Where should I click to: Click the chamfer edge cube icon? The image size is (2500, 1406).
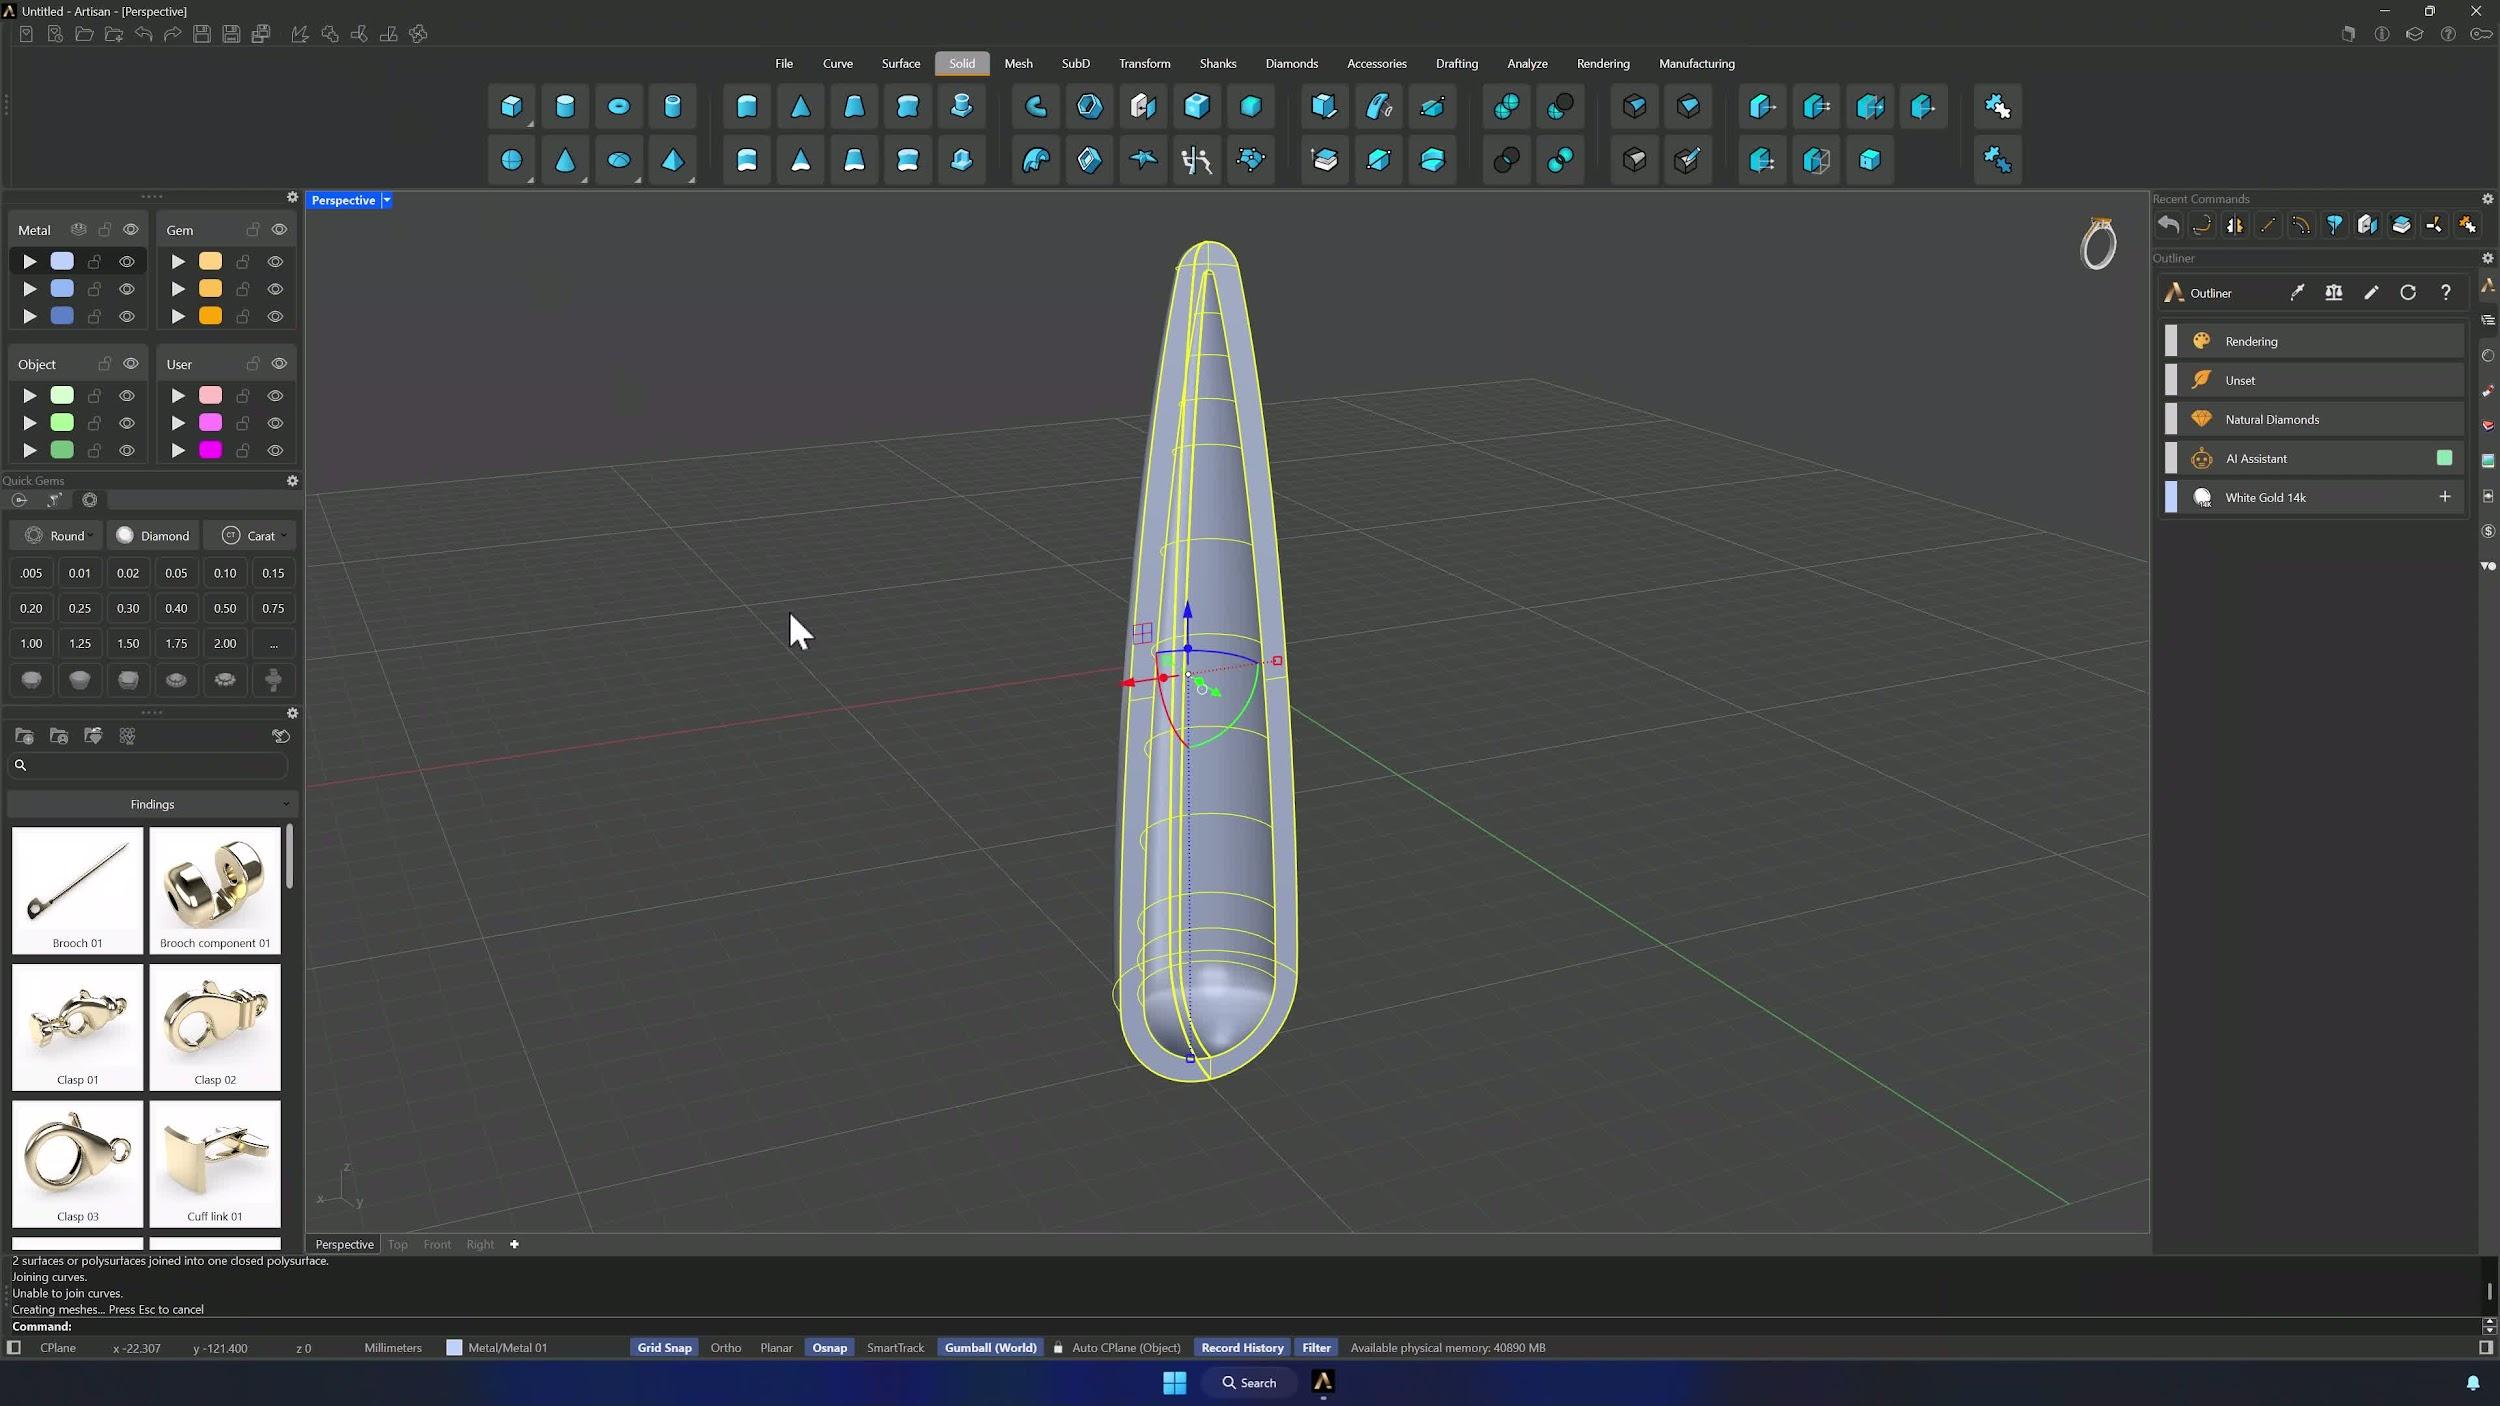[x=1689, y=106]
